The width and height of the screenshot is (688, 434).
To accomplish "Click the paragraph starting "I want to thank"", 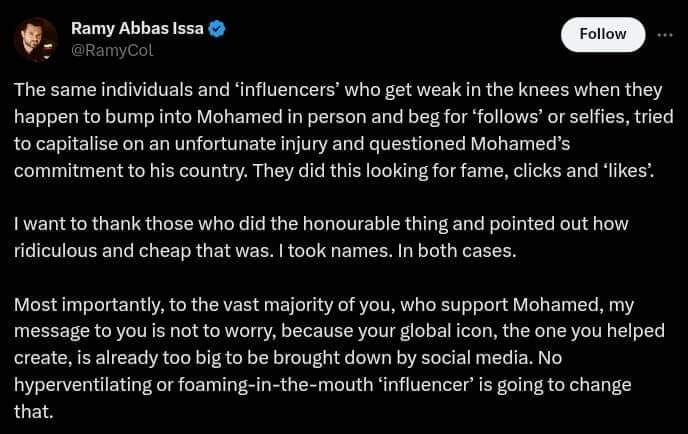I will 321,237.
